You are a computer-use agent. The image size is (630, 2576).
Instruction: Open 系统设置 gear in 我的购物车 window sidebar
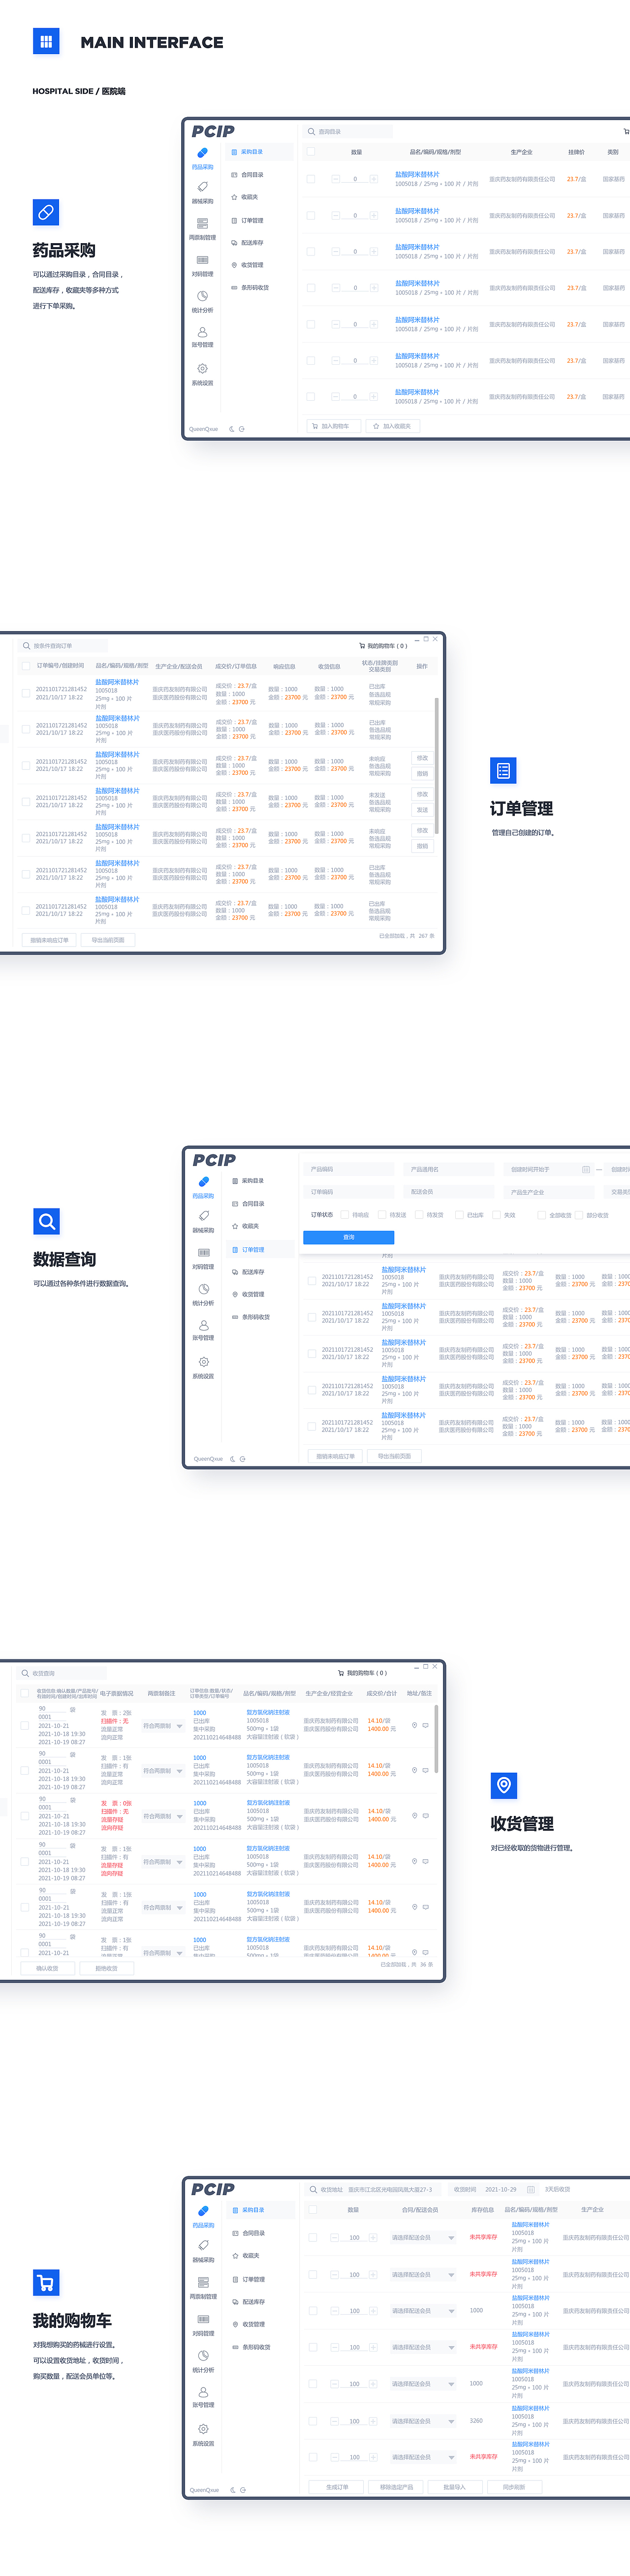[203, 2429]
